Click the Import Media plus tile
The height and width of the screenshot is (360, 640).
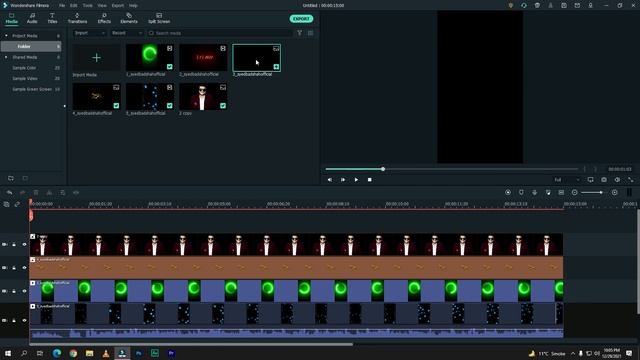(x=96, y=58)
